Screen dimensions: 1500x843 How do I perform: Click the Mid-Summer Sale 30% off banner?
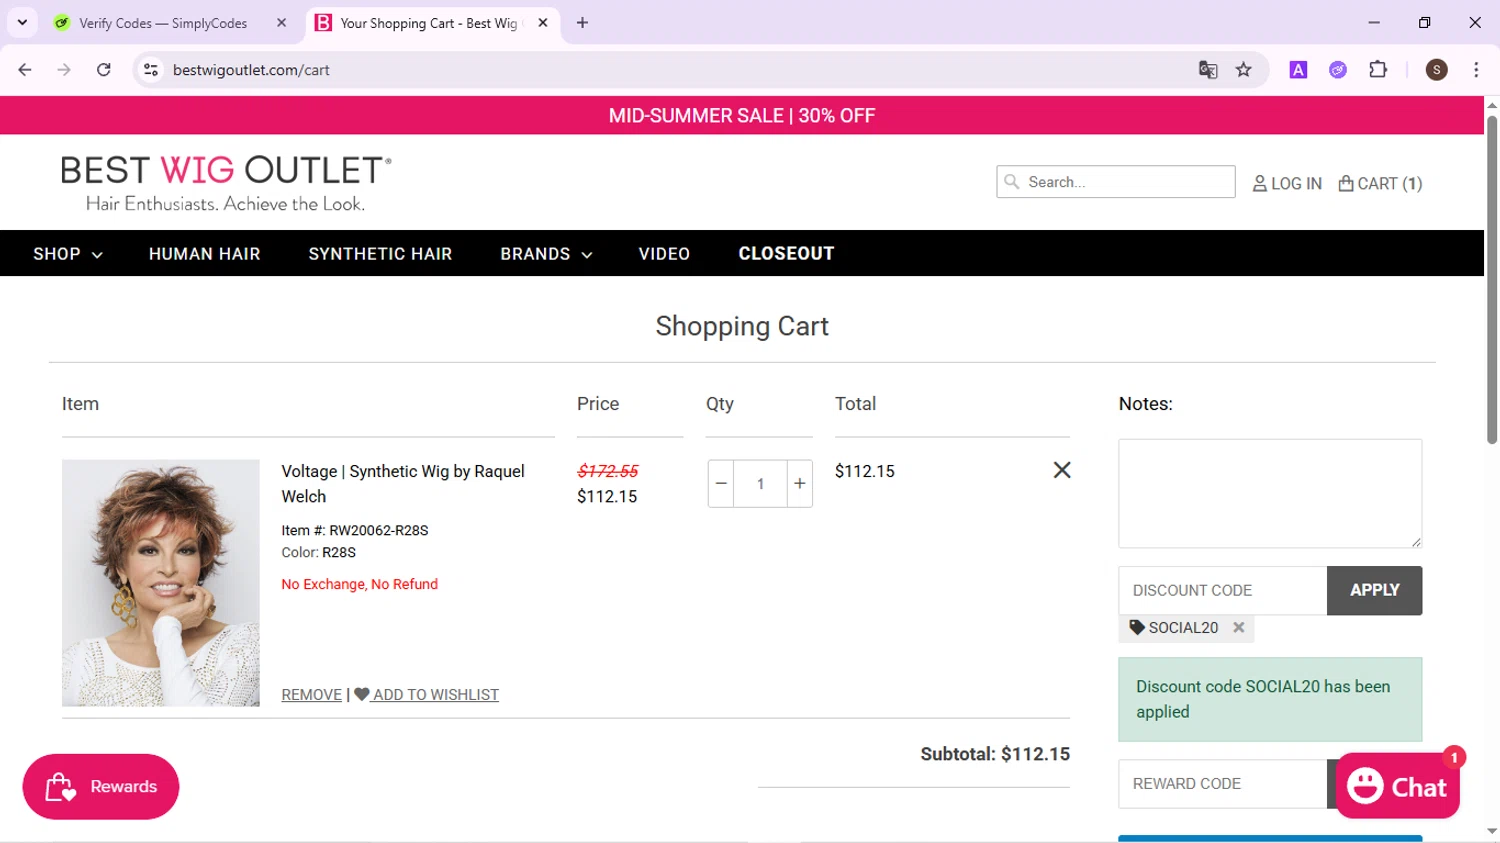[742, 116]
